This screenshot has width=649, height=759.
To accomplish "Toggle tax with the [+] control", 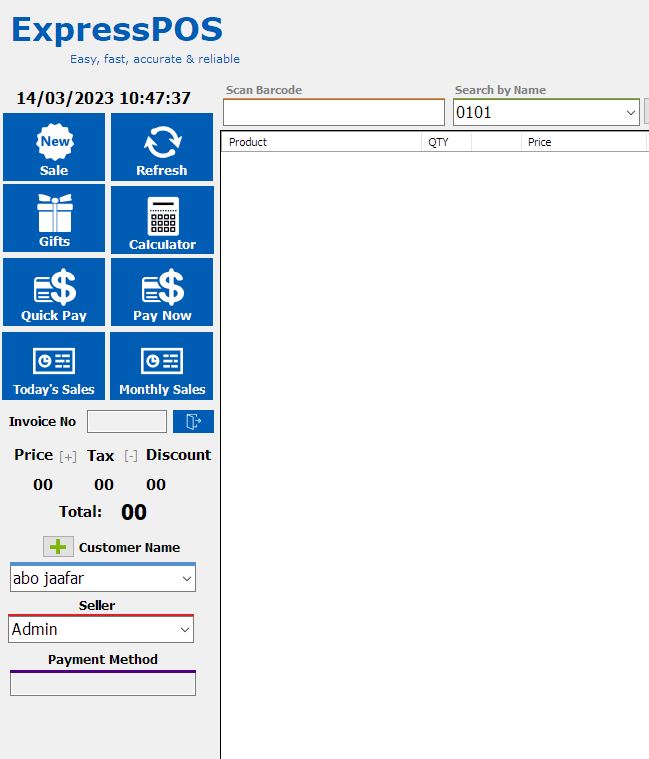I will point(68,457).
